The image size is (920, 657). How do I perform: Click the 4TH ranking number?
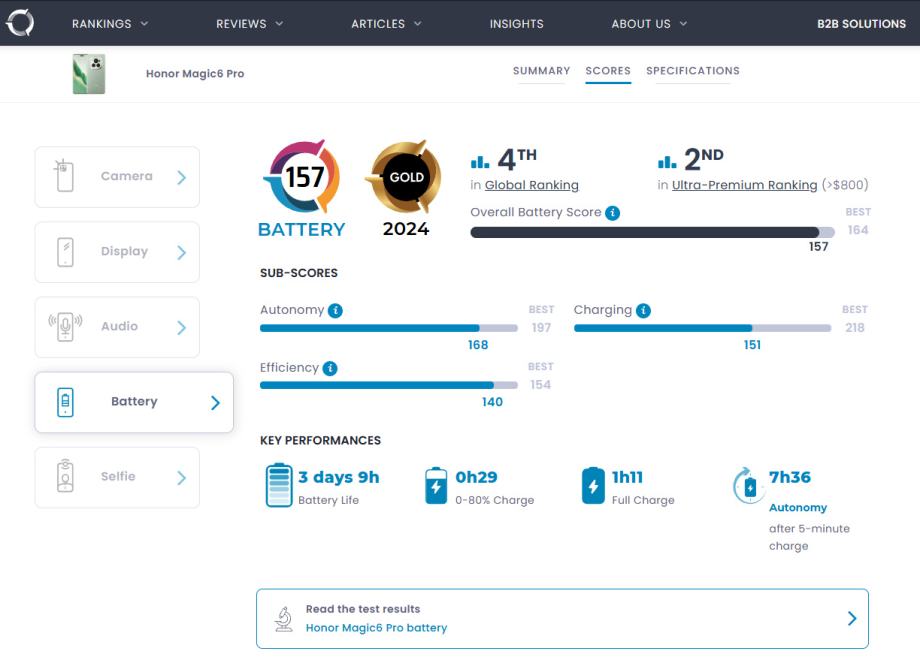point(517,160)
